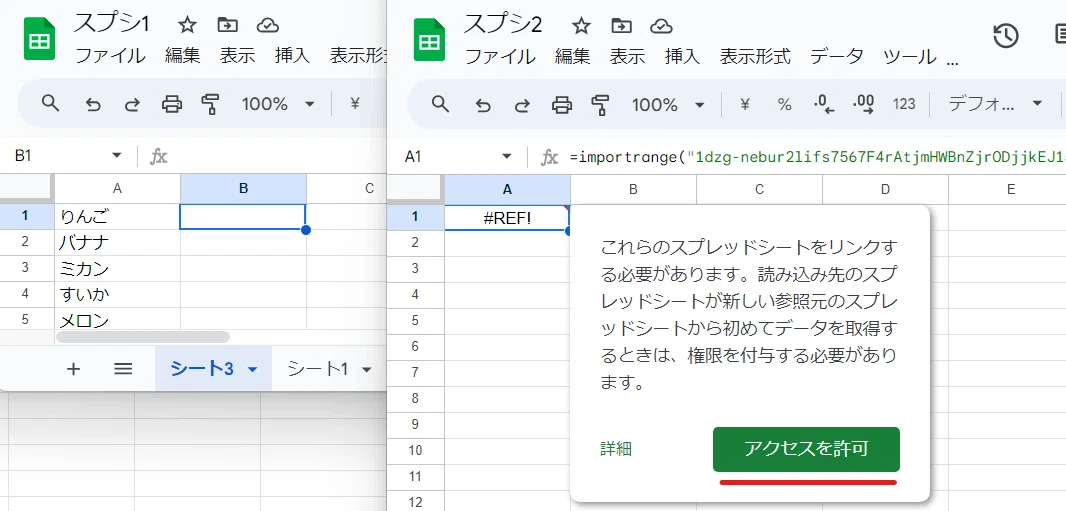This screenshot has height=511, width=1066.
Task: Open ファイル menu in スプシ1
Action: (x=110, y=56)
